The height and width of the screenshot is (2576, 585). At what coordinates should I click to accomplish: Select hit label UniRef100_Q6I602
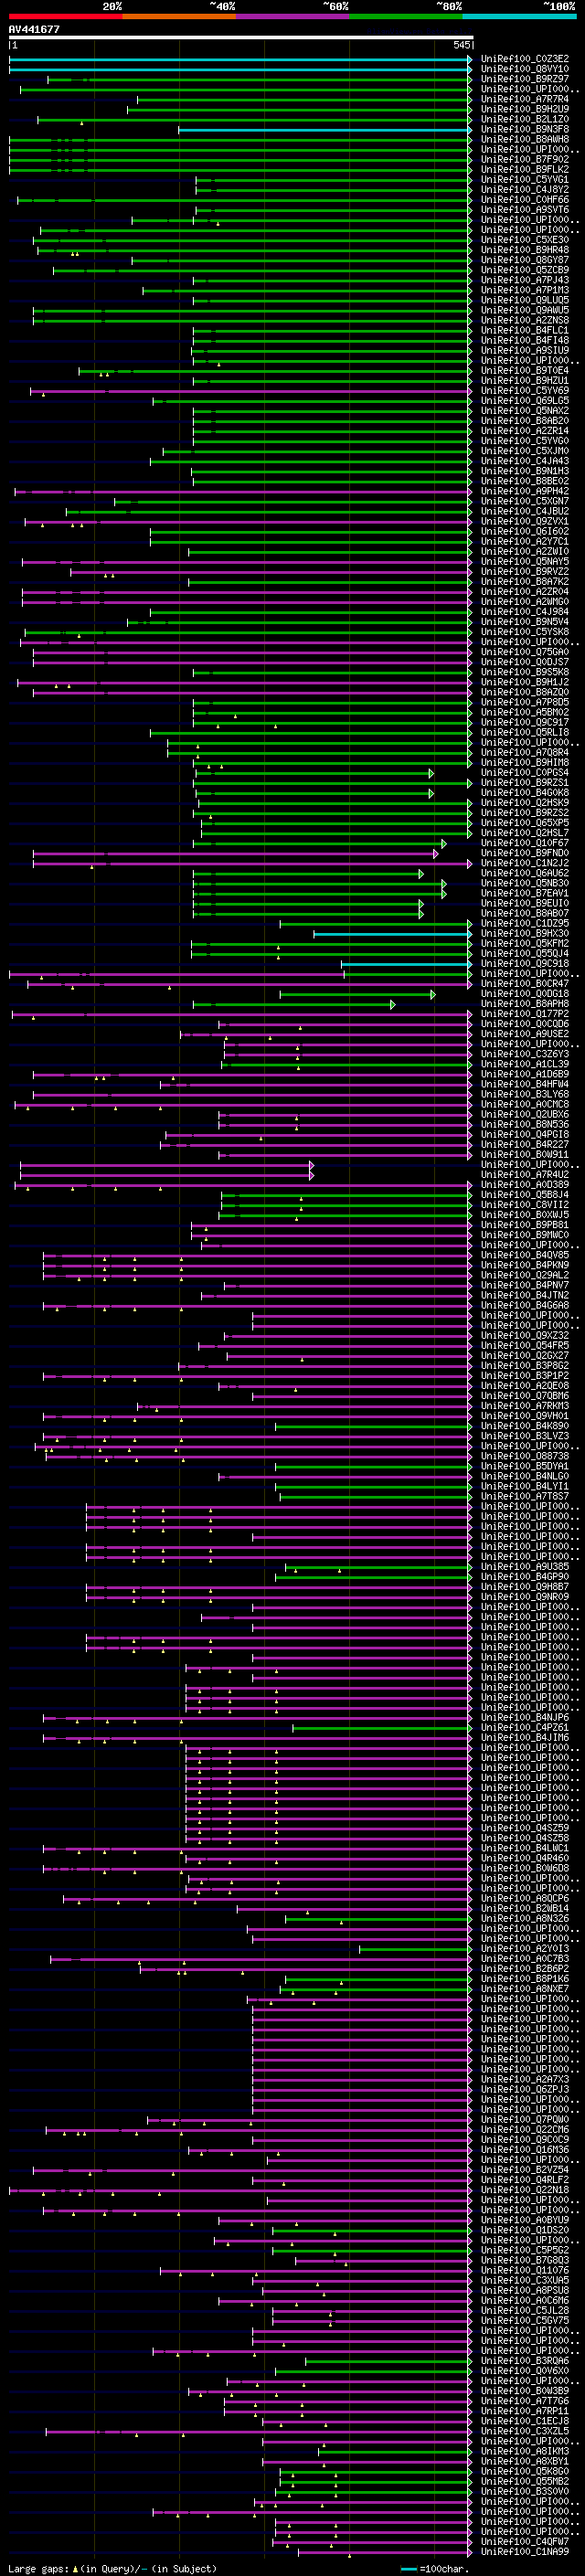[x=525, y=531]
